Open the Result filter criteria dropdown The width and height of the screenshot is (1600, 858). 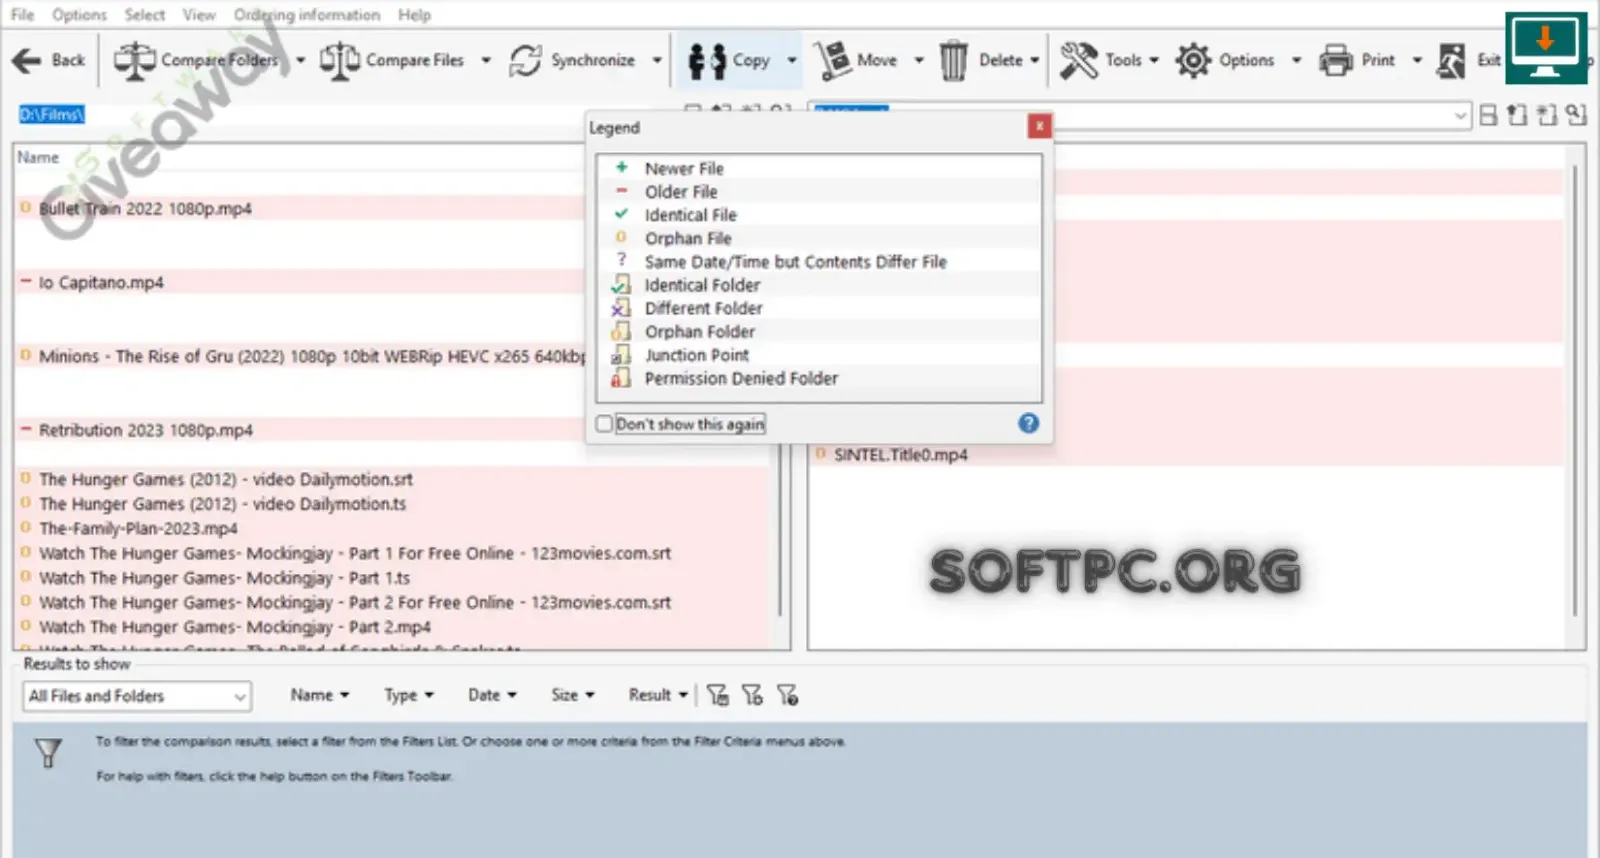click(x=658, y=695)
